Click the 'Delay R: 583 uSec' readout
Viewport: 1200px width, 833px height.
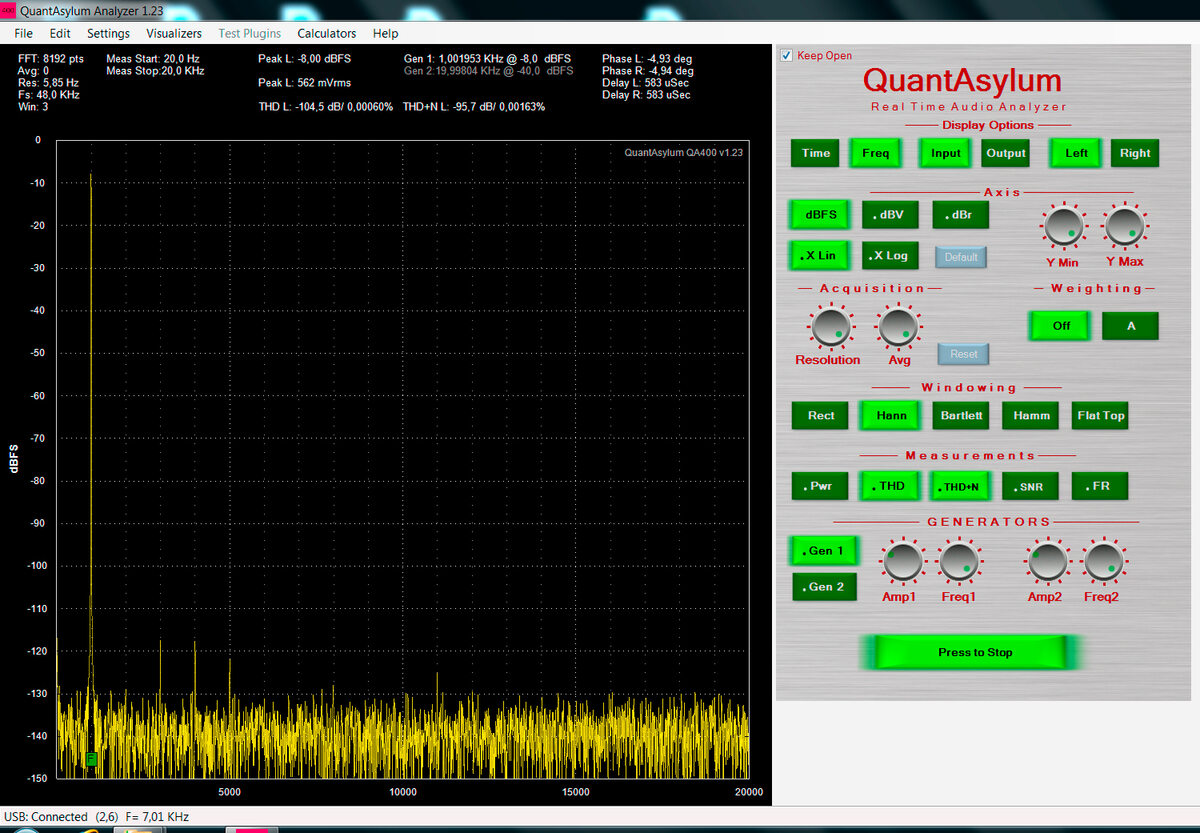(646, 95)
